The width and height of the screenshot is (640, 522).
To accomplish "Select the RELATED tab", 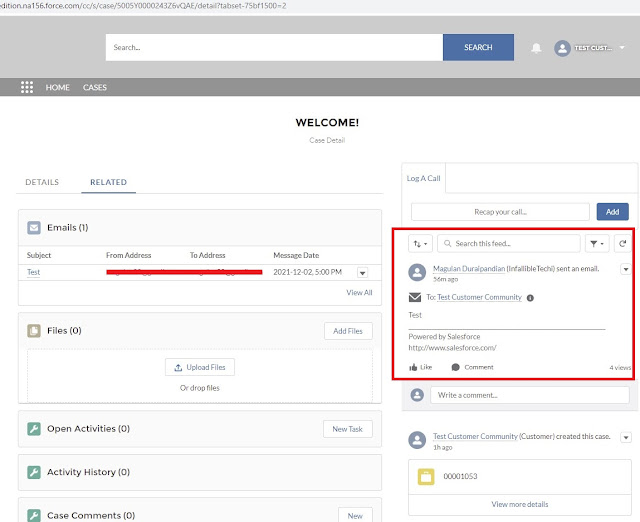I will (x=109, y=182).
